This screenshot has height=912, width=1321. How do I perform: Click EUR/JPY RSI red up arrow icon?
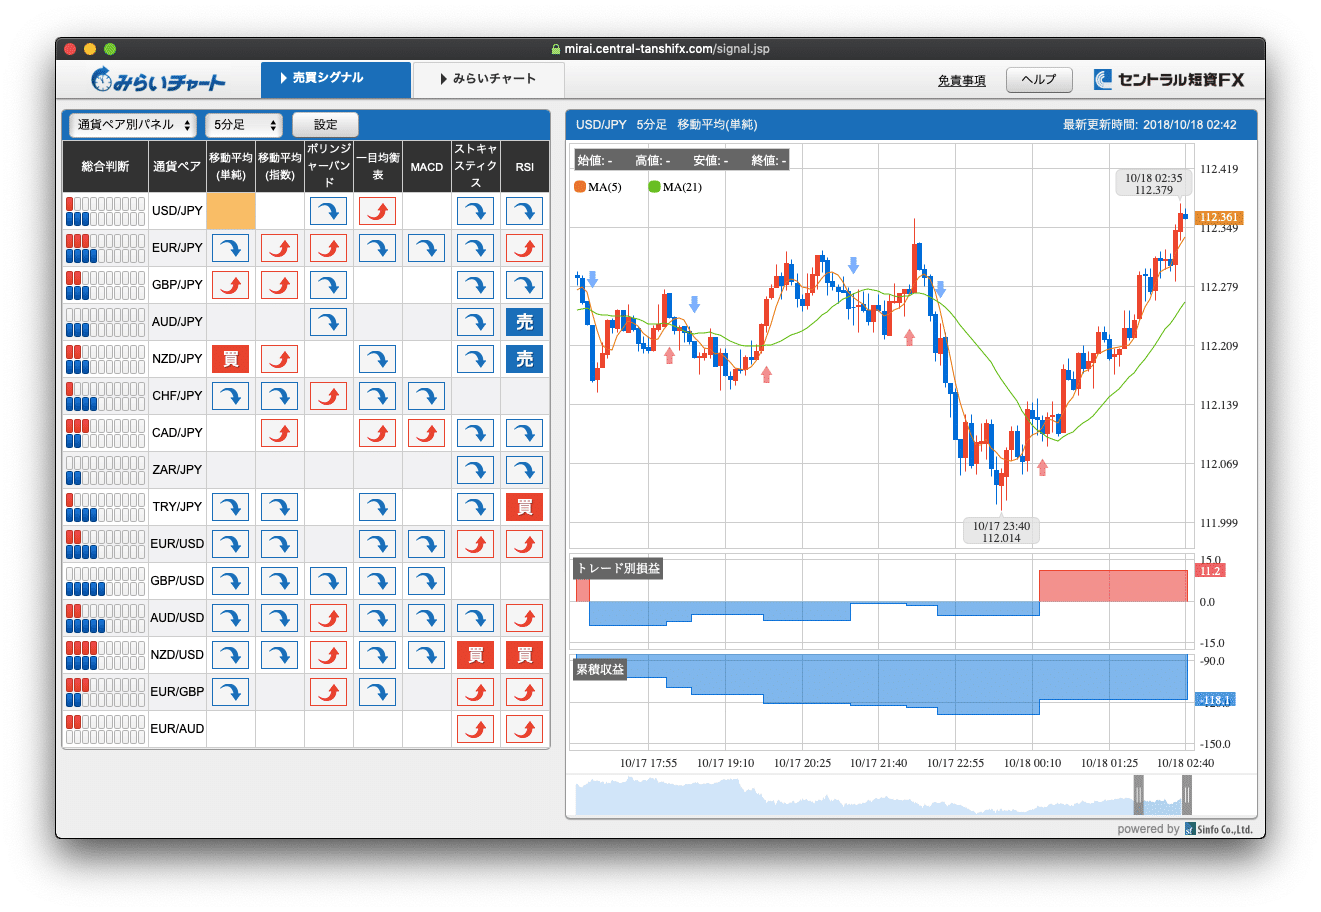pyautogui.click(x=524, y=248)
